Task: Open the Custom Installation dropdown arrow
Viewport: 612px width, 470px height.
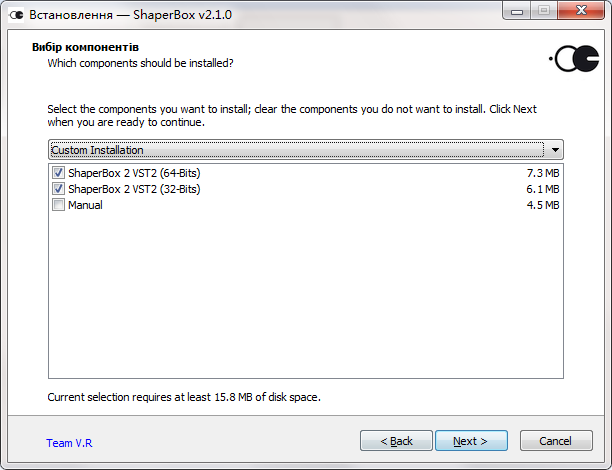Action: point(555,150)
